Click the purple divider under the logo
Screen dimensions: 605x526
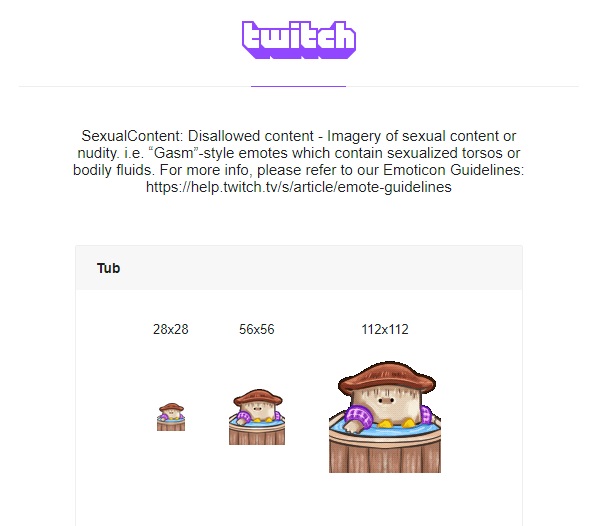(298, 86)
